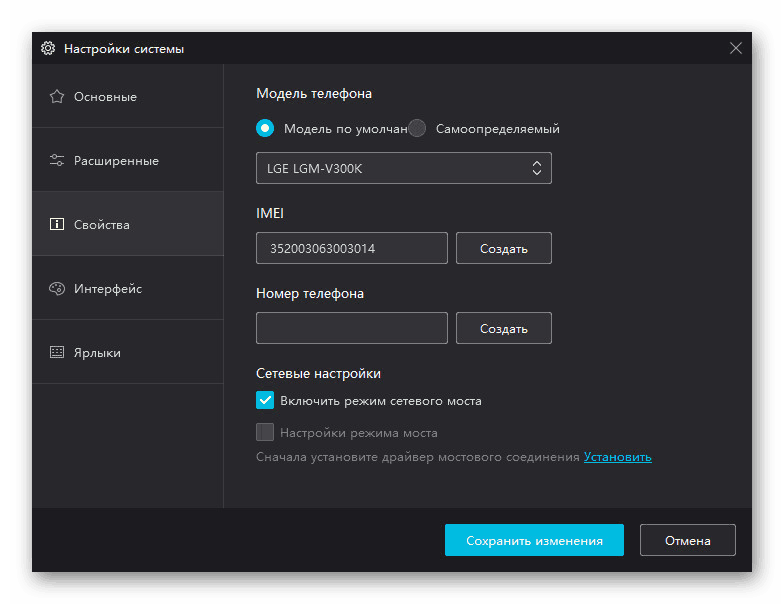Uncheck Включить режим сетевого моста
This screenshot has height=604, width=784.
[x=265, y=400]
